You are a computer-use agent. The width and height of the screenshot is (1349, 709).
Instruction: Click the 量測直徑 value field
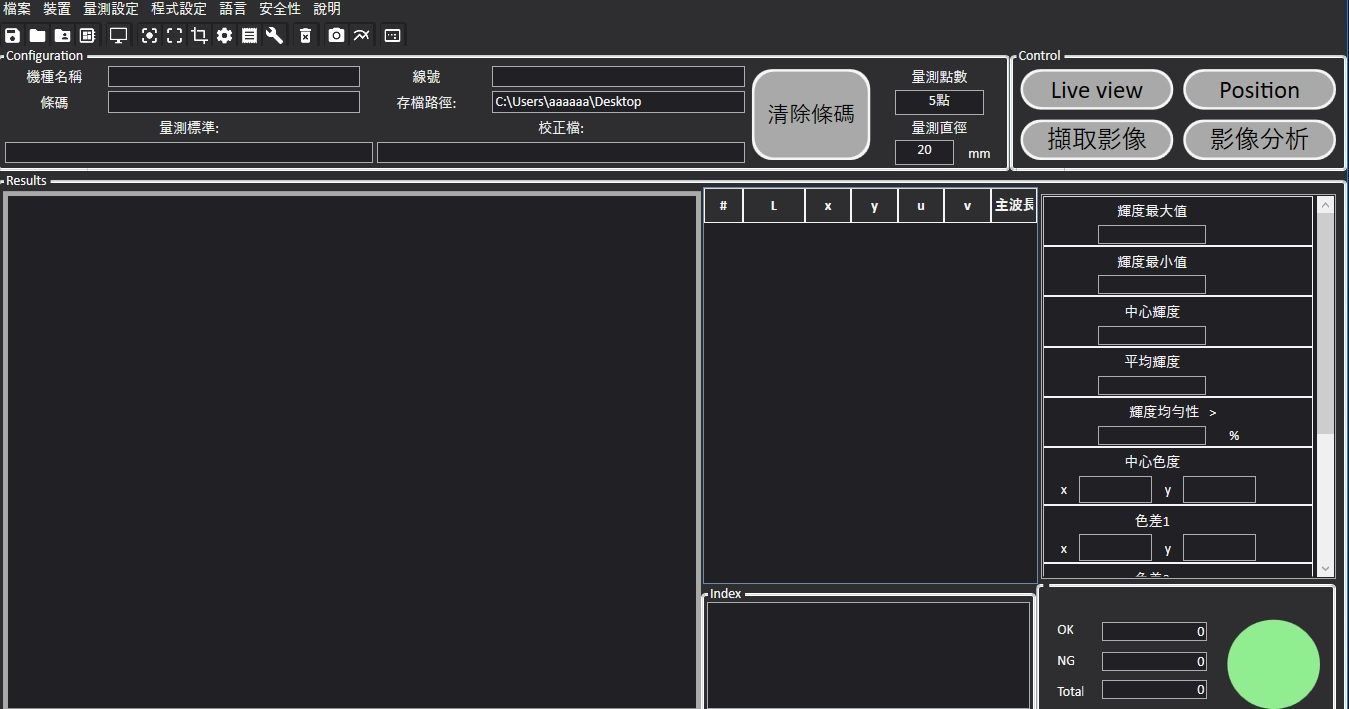(x=924, y=152)
